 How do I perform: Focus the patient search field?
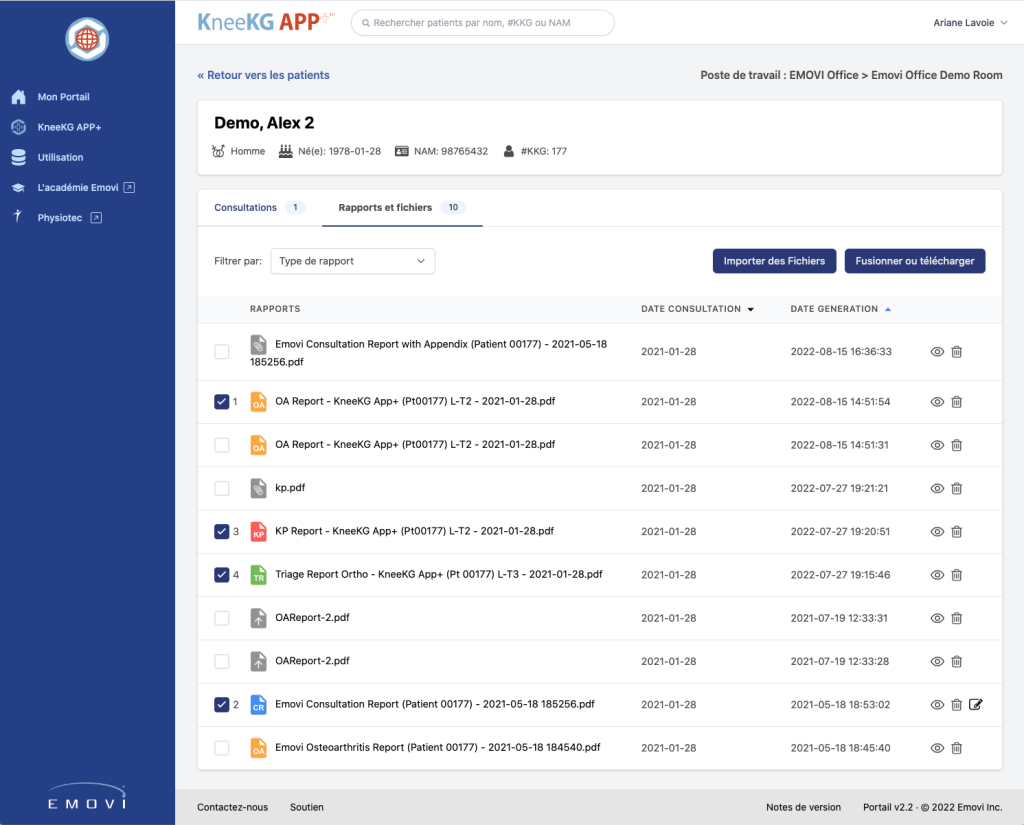(x=483, y=23)
